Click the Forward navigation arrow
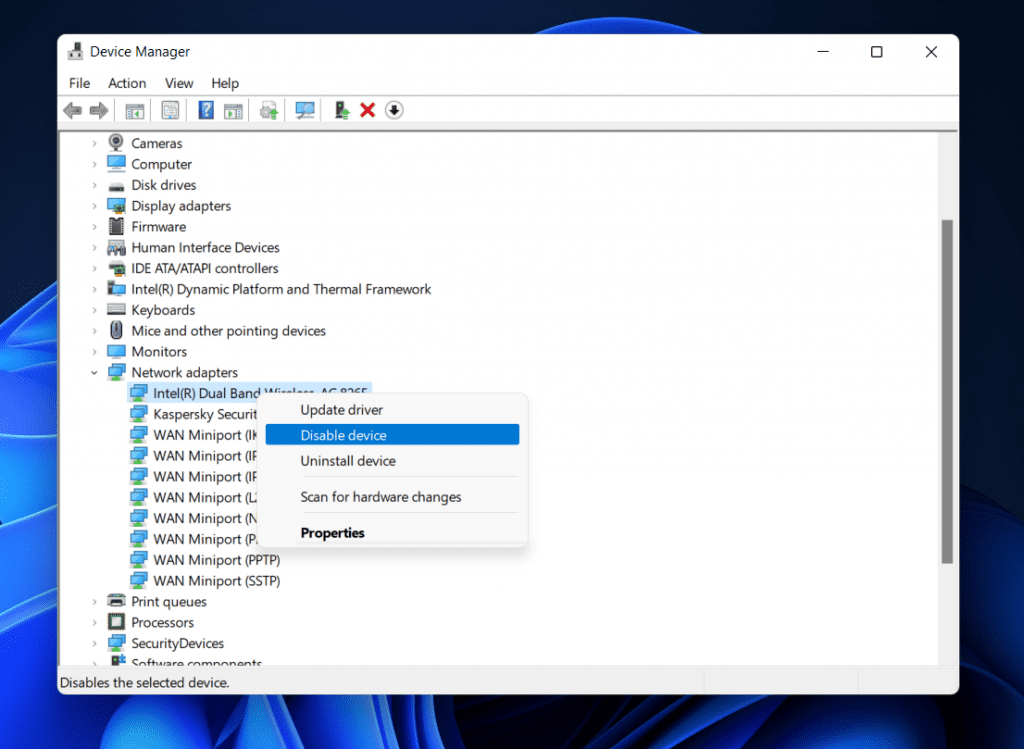 coord(98,110)
